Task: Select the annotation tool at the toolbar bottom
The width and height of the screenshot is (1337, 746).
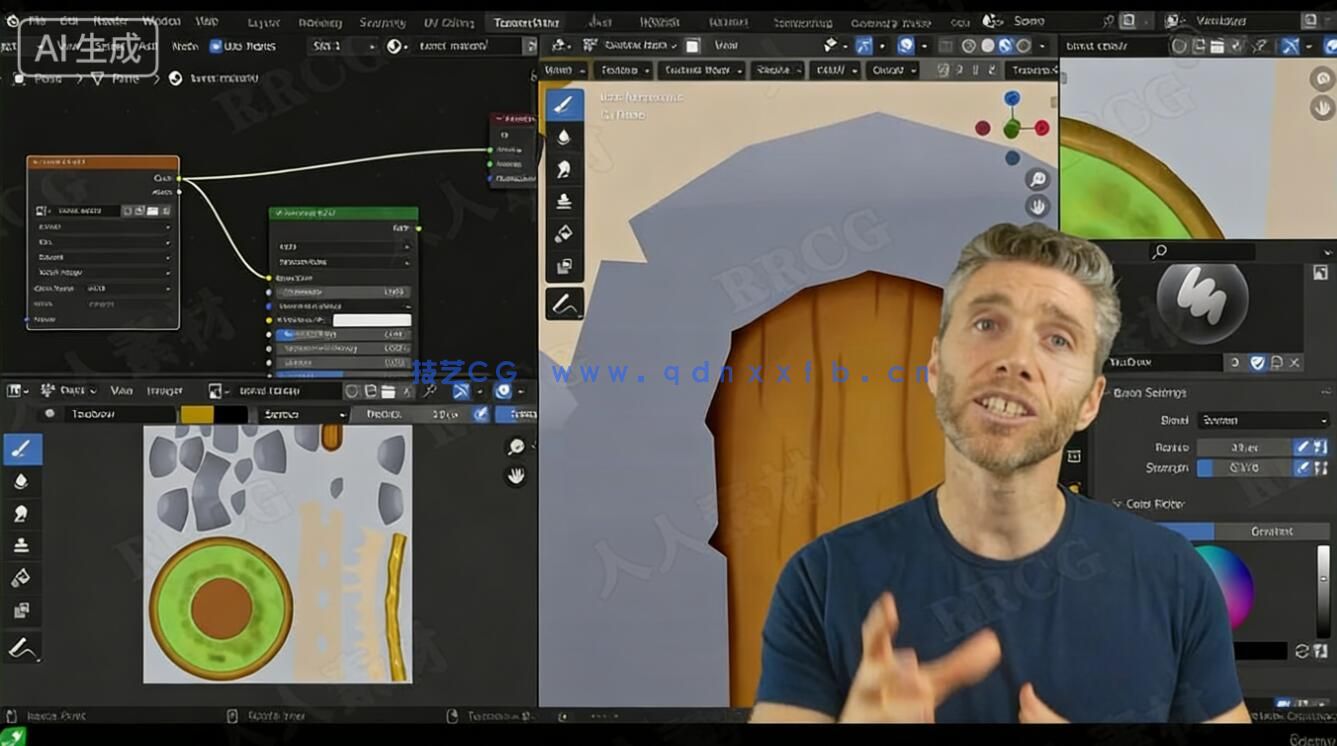Action: [563, 302]
